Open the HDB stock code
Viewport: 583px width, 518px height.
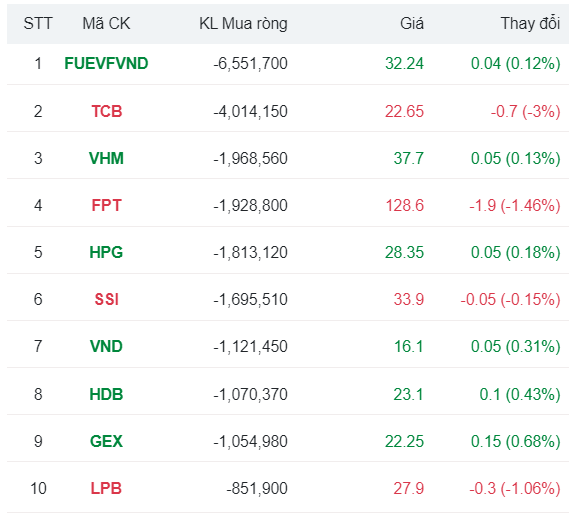click(106, 394)
